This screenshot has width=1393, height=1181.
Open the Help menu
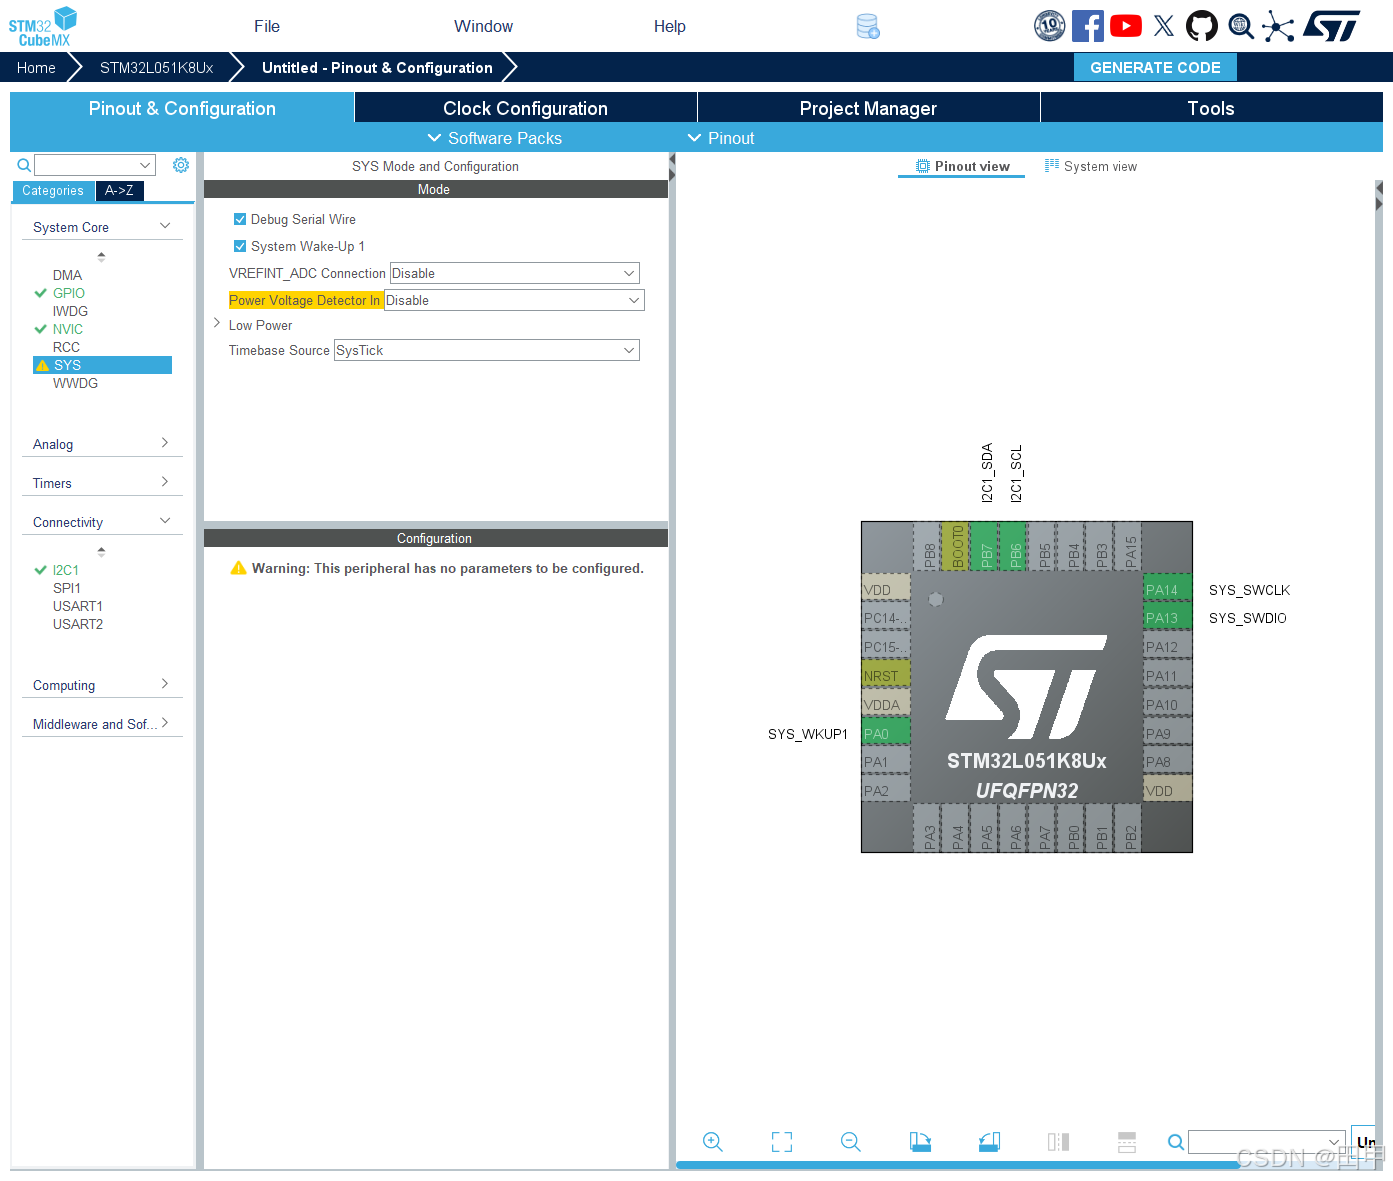(x=670, y=26)
